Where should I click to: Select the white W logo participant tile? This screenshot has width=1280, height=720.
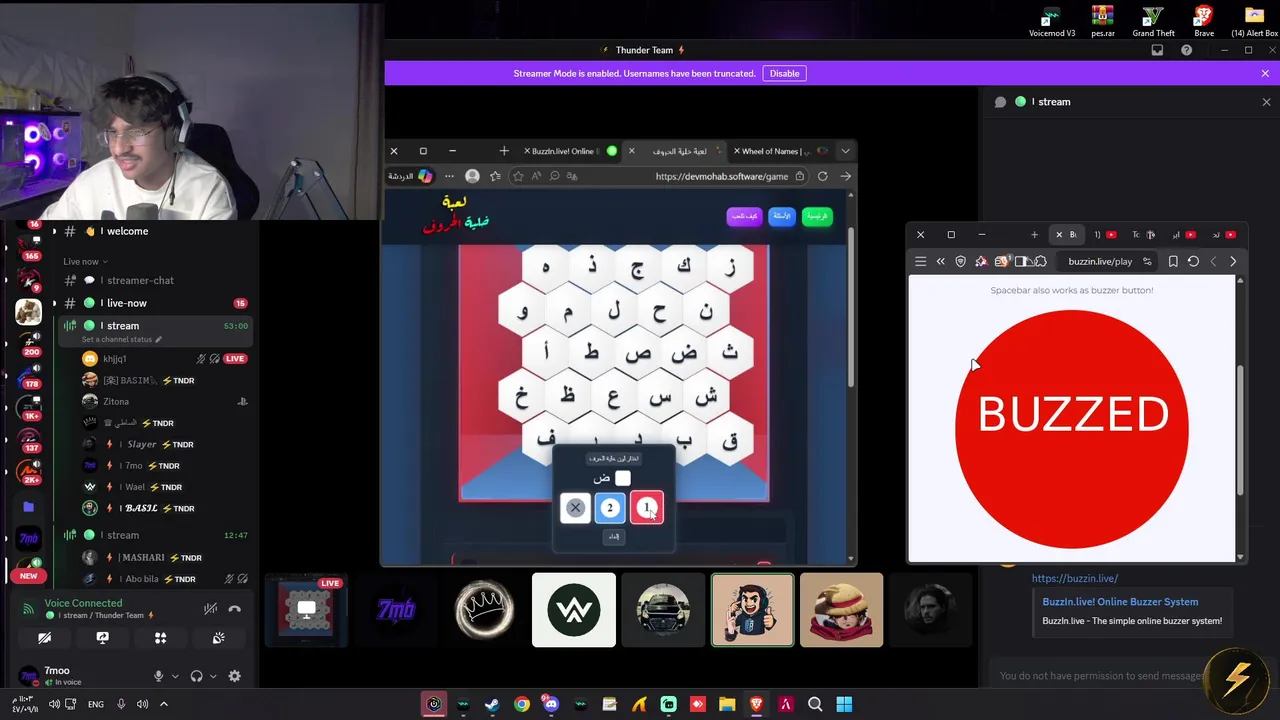click(574, 609)
